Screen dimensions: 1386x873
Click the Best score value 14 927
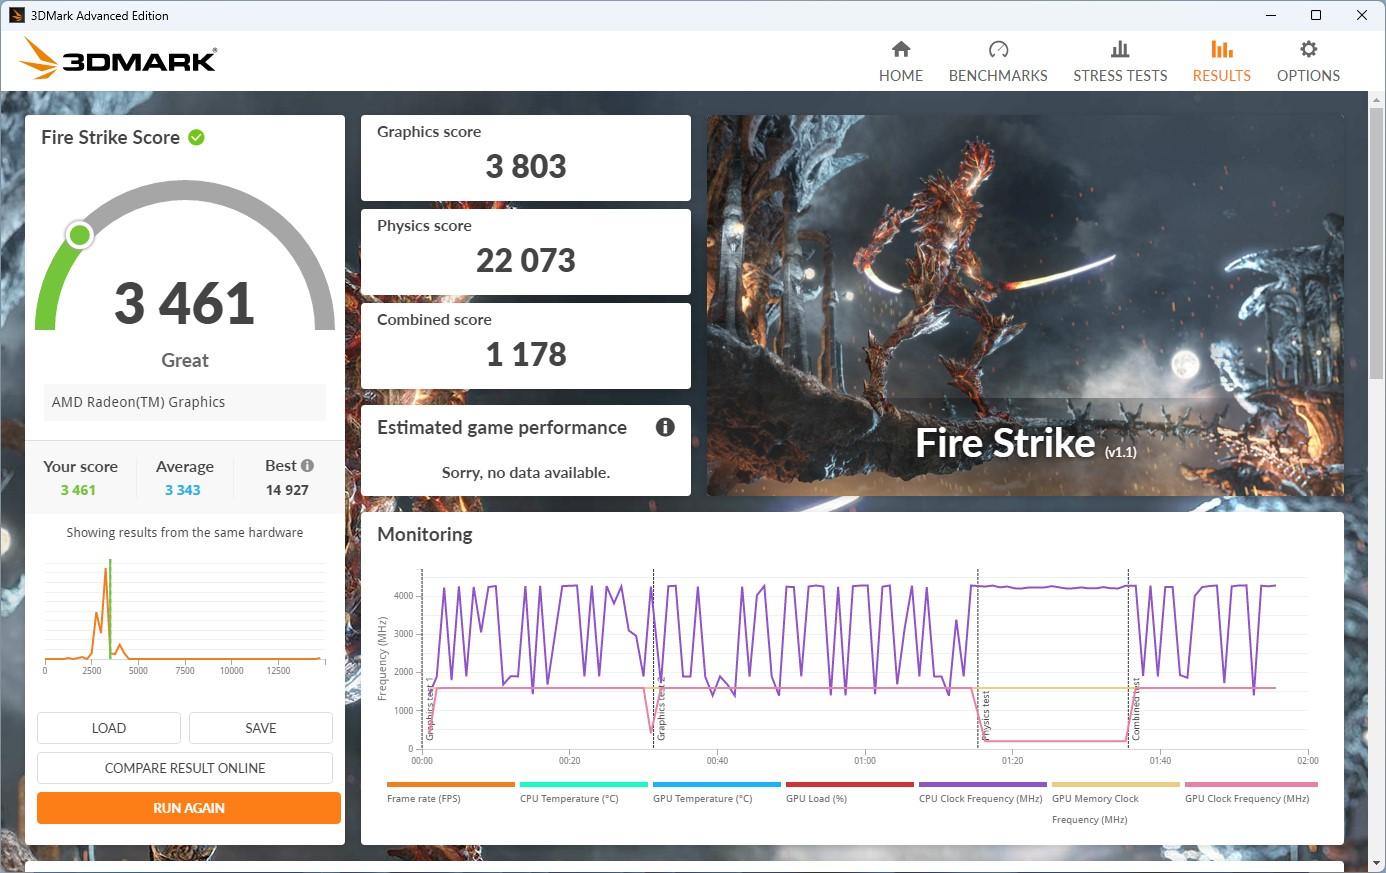pyautogui.click(x=287, y=490)
